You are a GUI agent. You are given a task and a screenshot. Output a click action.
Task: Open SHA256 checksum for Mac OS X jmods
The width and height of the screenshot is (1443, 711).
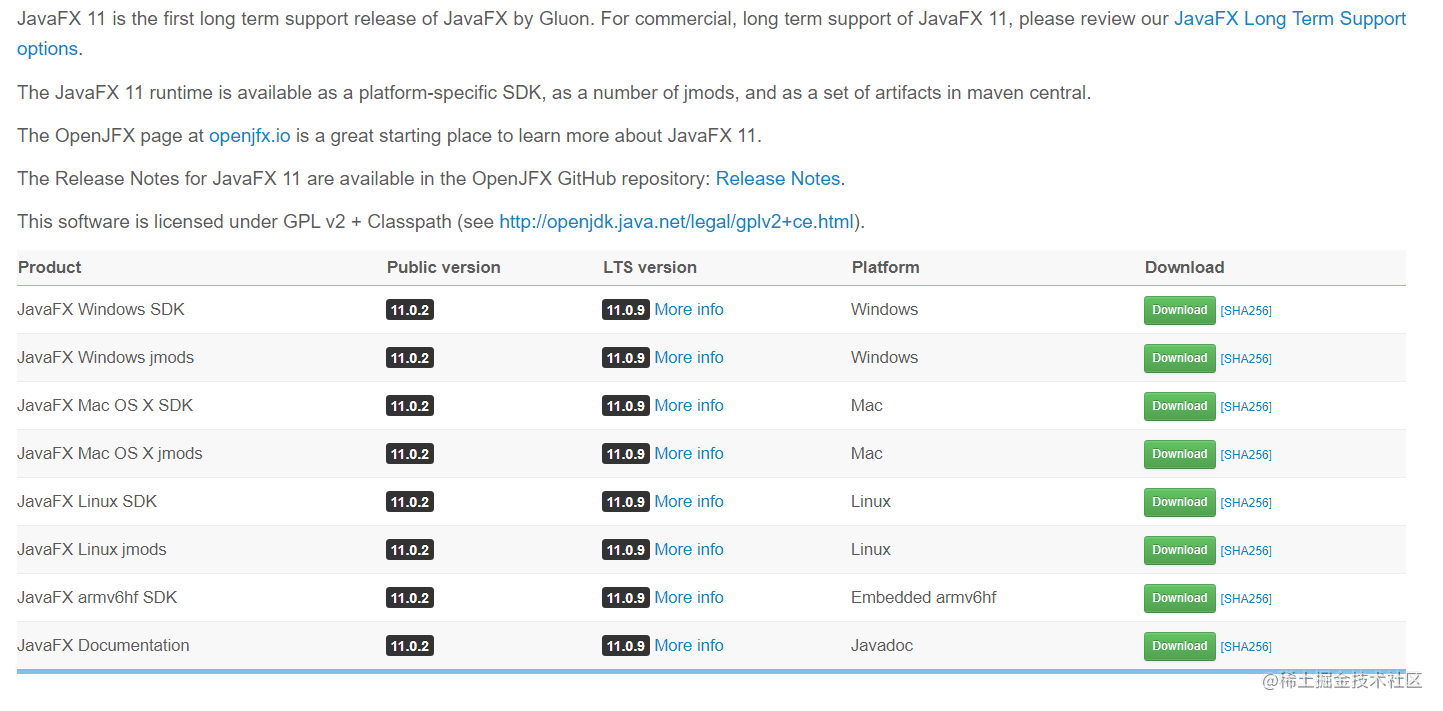1246,454
